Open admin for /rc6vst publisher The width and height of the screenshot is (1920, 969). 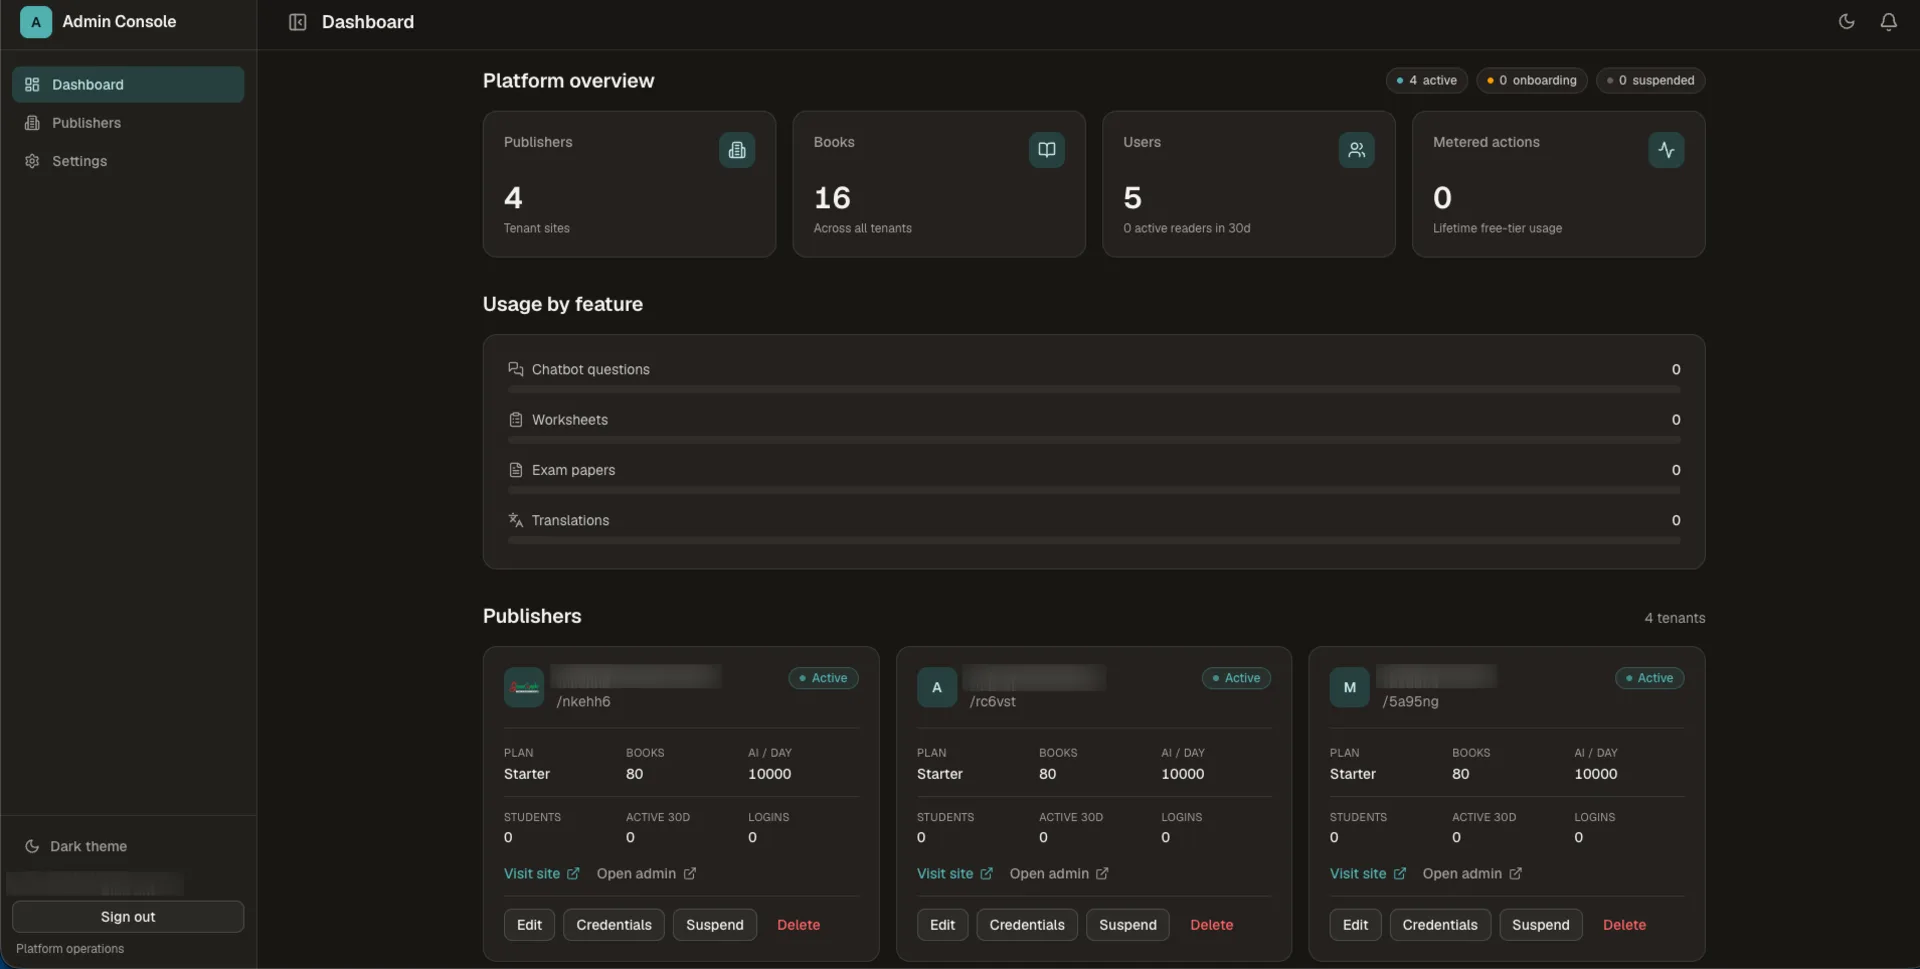1059,874
